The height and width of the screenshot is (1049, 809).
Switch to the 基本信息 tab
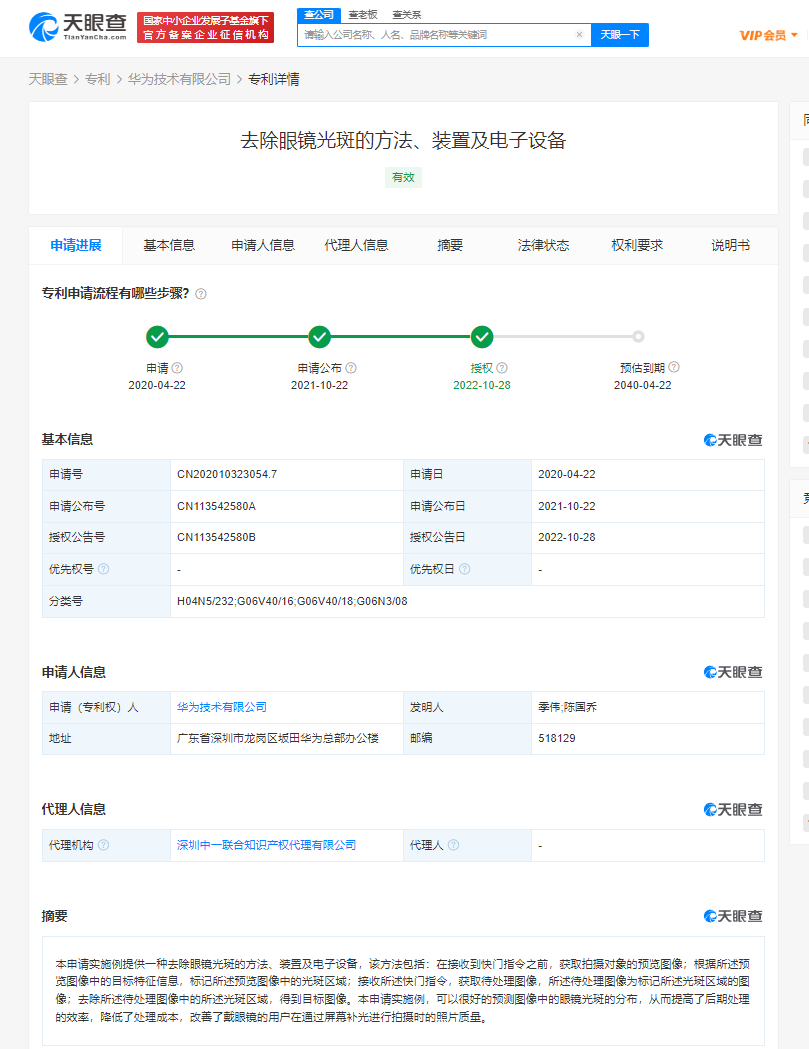click(x=169, y=246)
